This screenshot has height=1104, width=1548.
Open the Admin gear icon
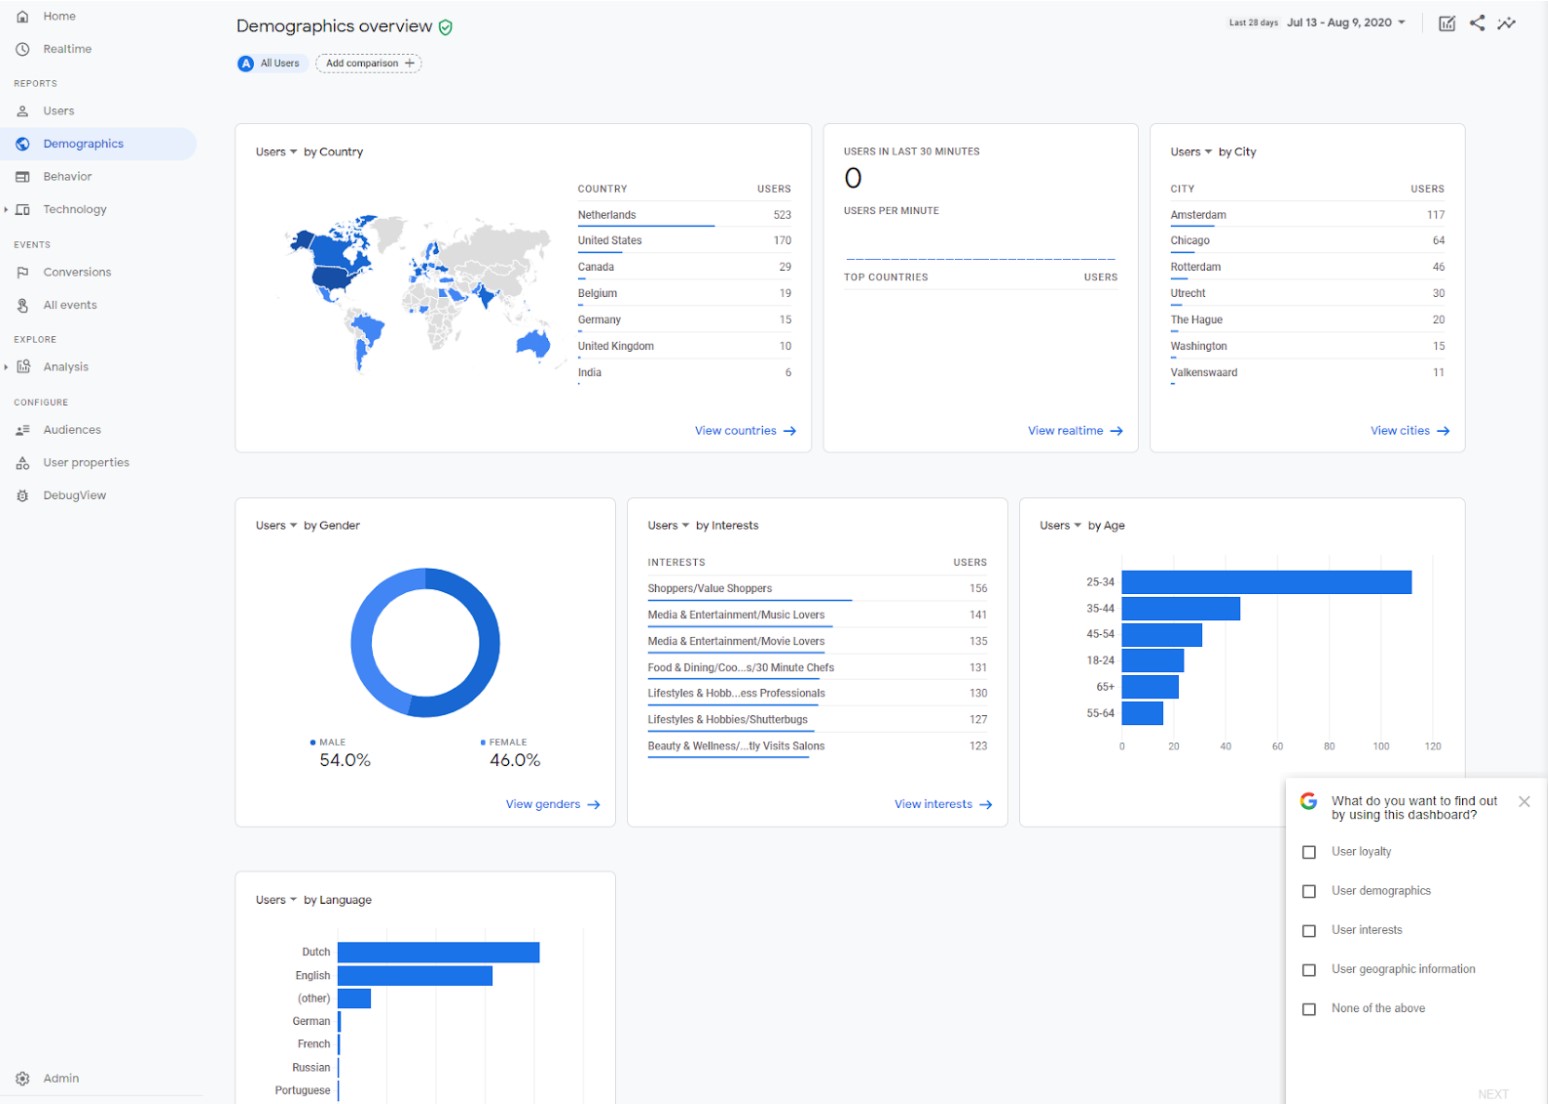pyautogui.click(x=22, y=1078)
